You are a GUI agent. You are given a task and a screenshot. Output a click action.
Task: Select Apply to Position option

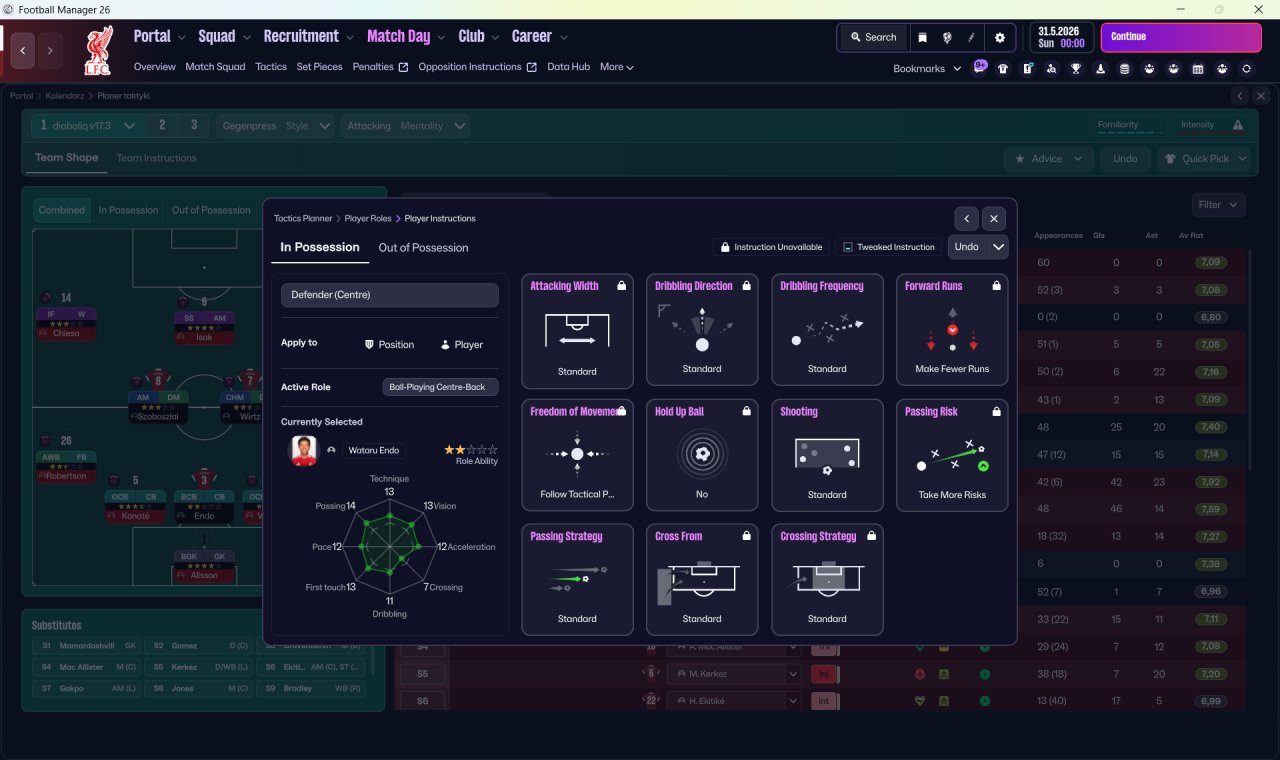pyautogui.click(x=389, y=344)
